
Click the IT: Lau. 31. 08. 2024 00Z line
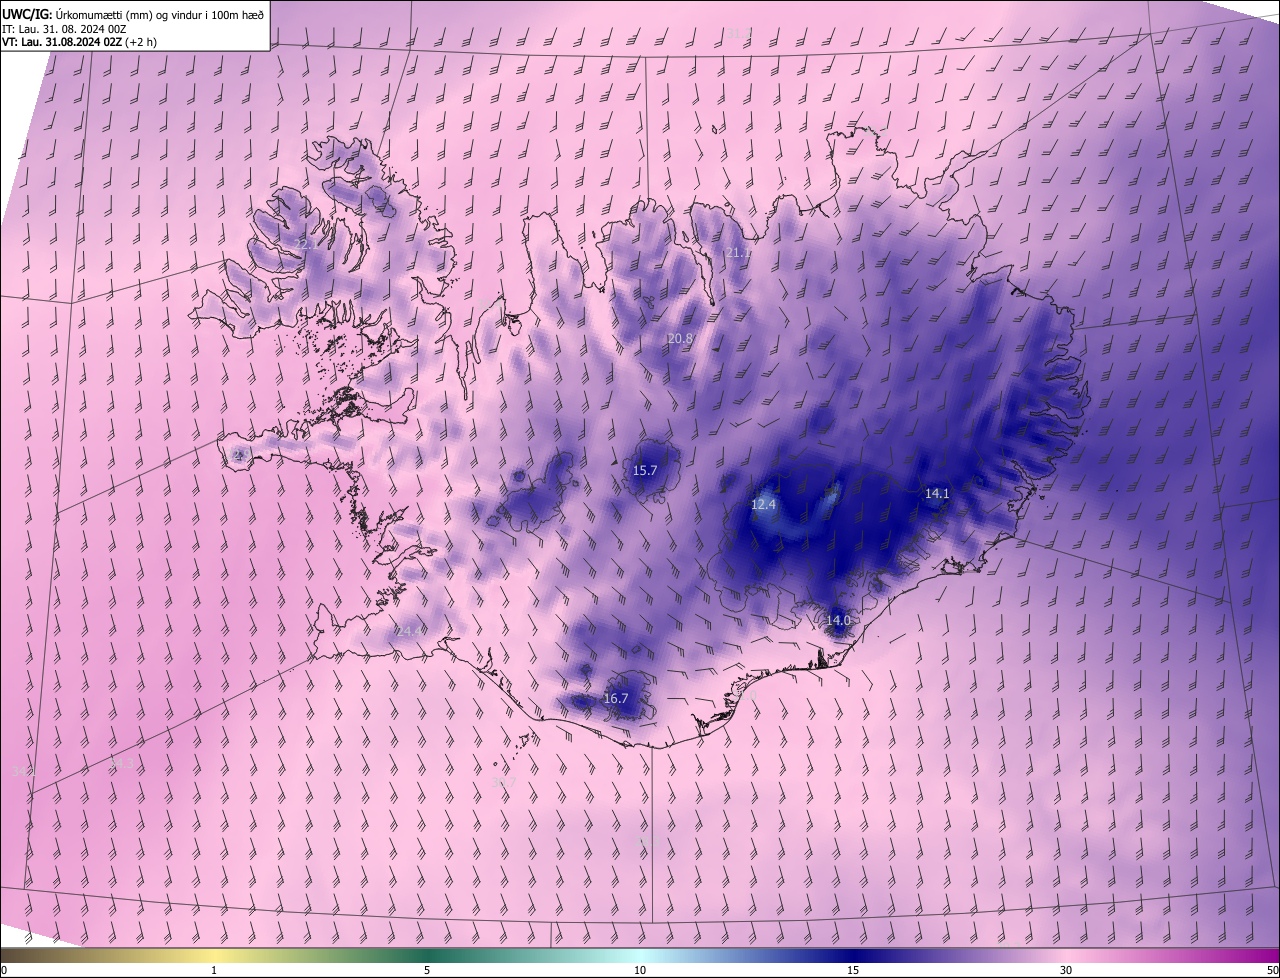click(x=64, y=28)
